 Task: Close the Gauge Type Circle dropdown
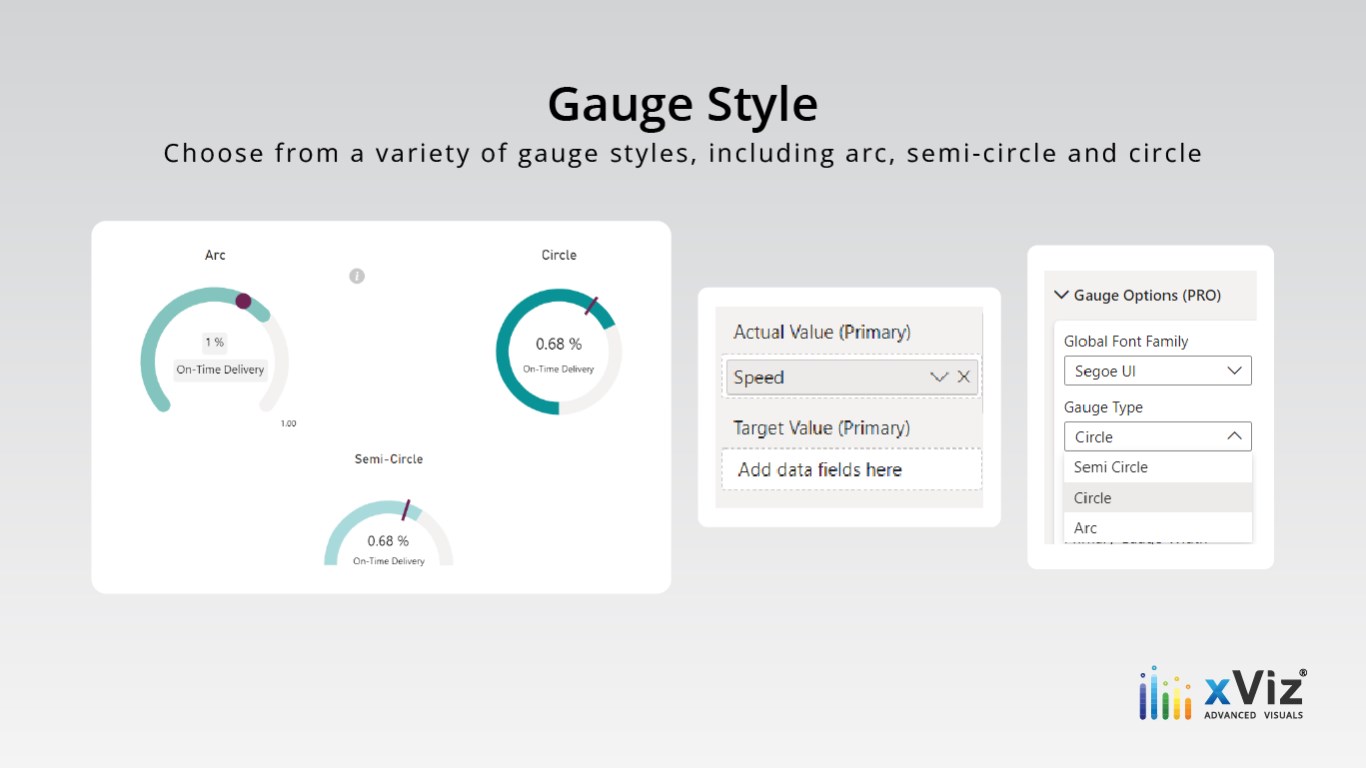coord(1157,437)
